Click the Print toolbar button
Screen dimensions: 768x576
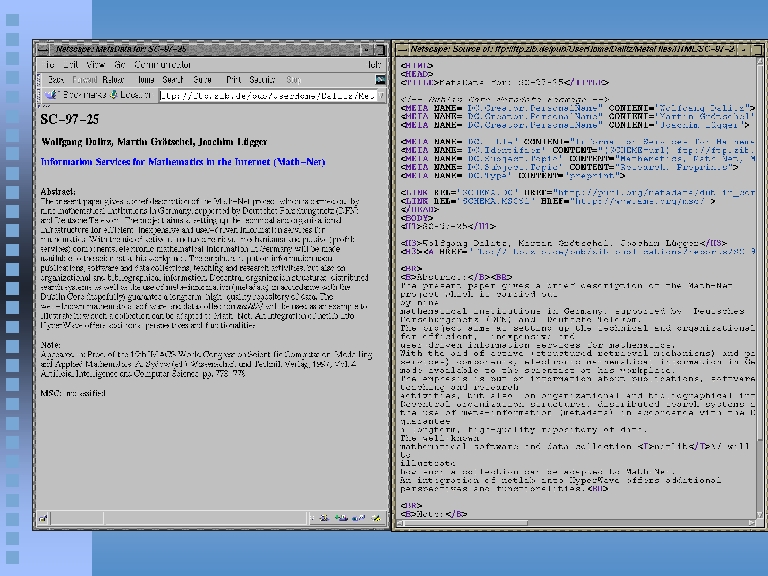233,79
